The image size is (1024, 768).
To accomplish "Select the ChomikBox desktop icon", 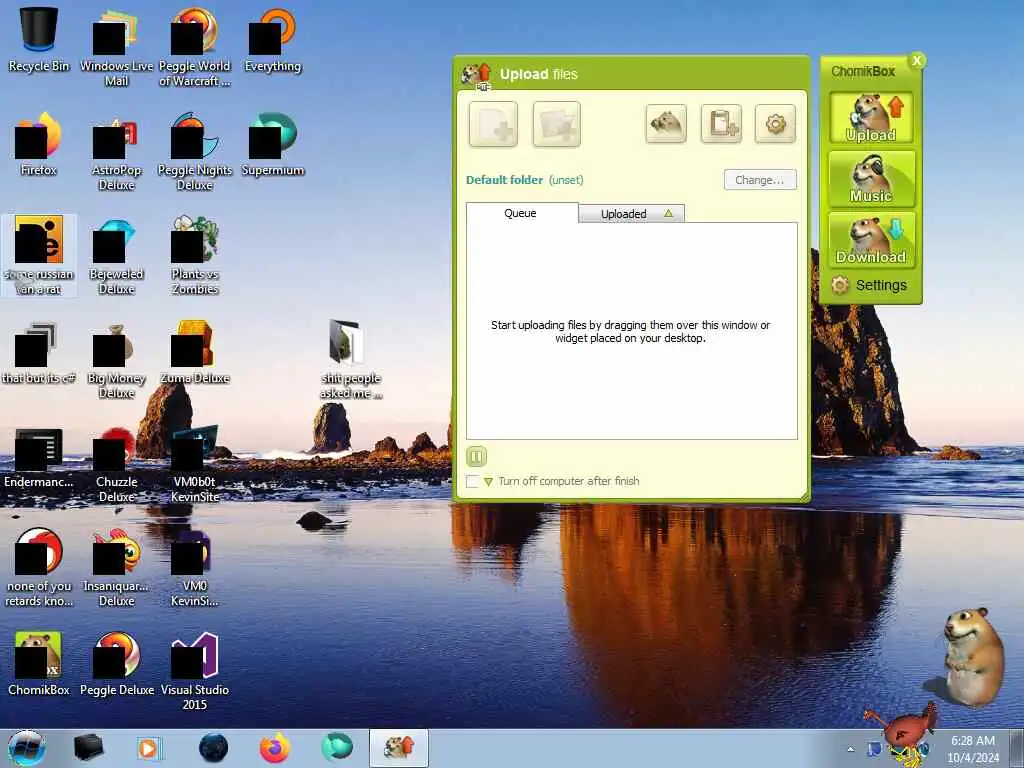I will 39,663.
